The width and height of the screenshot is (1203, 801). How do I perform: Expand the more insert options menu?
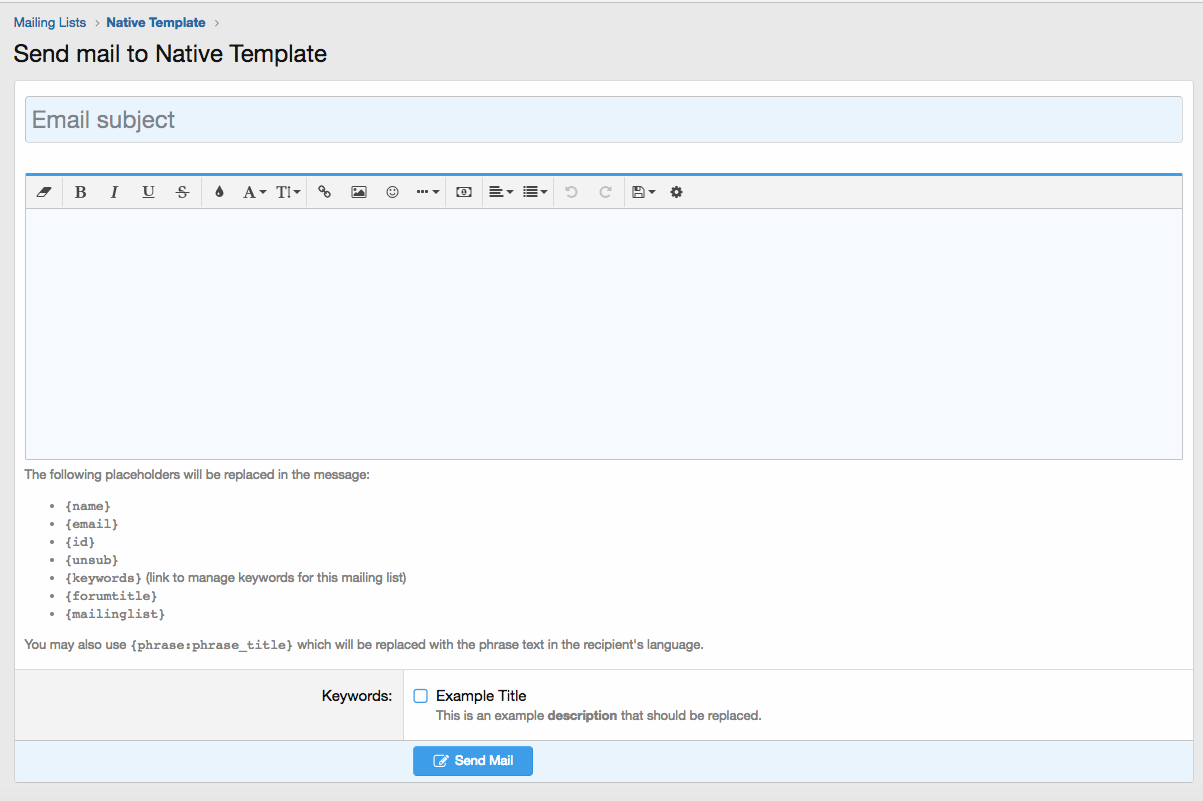(x=427, y=192)
